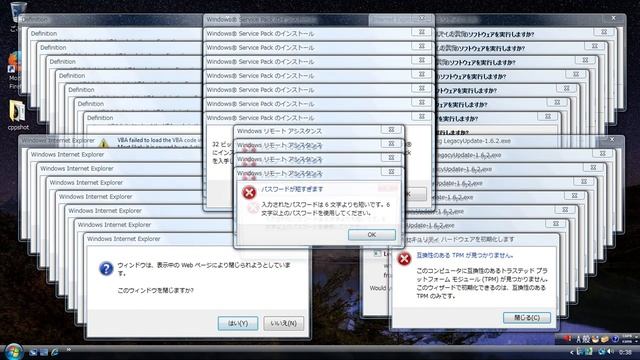Click いいえ(N) in the Internet Explorer dialog
This screenshot has height=360, width=640.
pyautogui.click(x=284, y=323)
